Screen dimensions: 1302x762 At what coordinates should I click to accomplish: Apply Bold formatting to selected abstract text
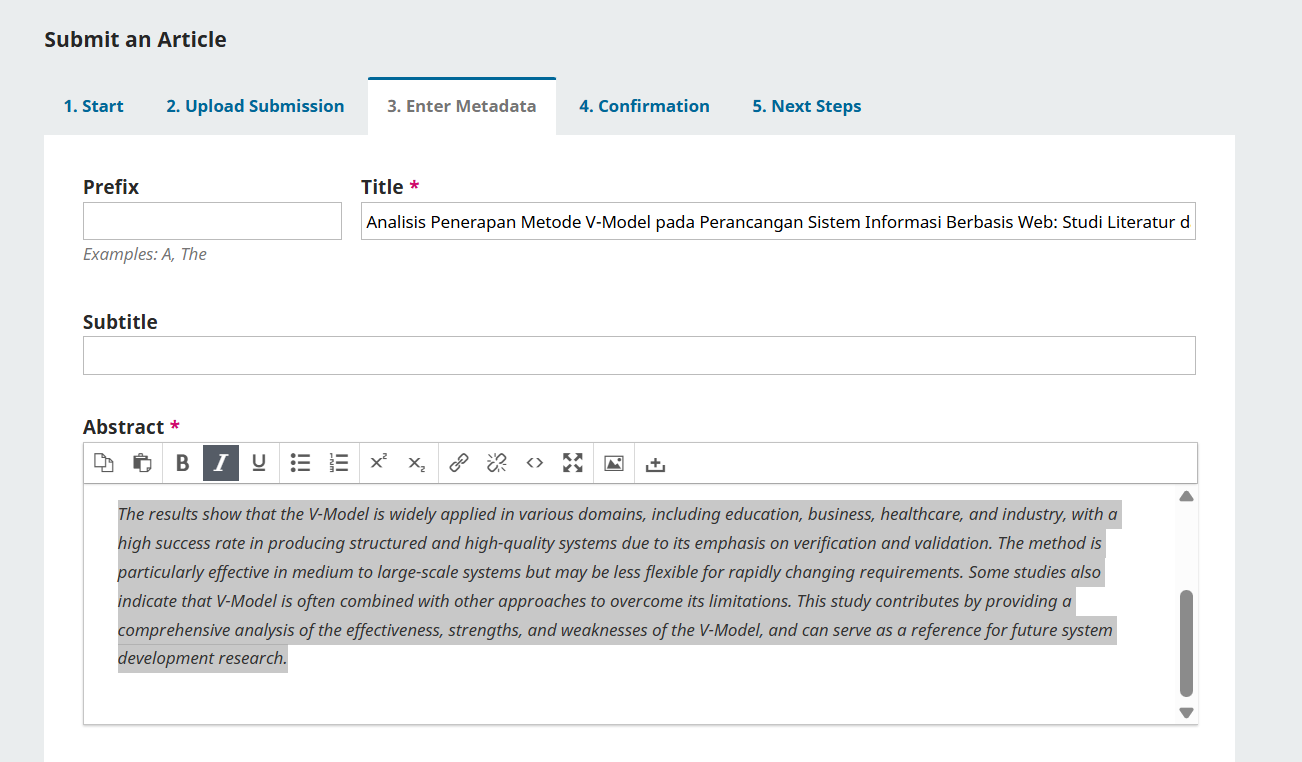(x=182, y=463)
